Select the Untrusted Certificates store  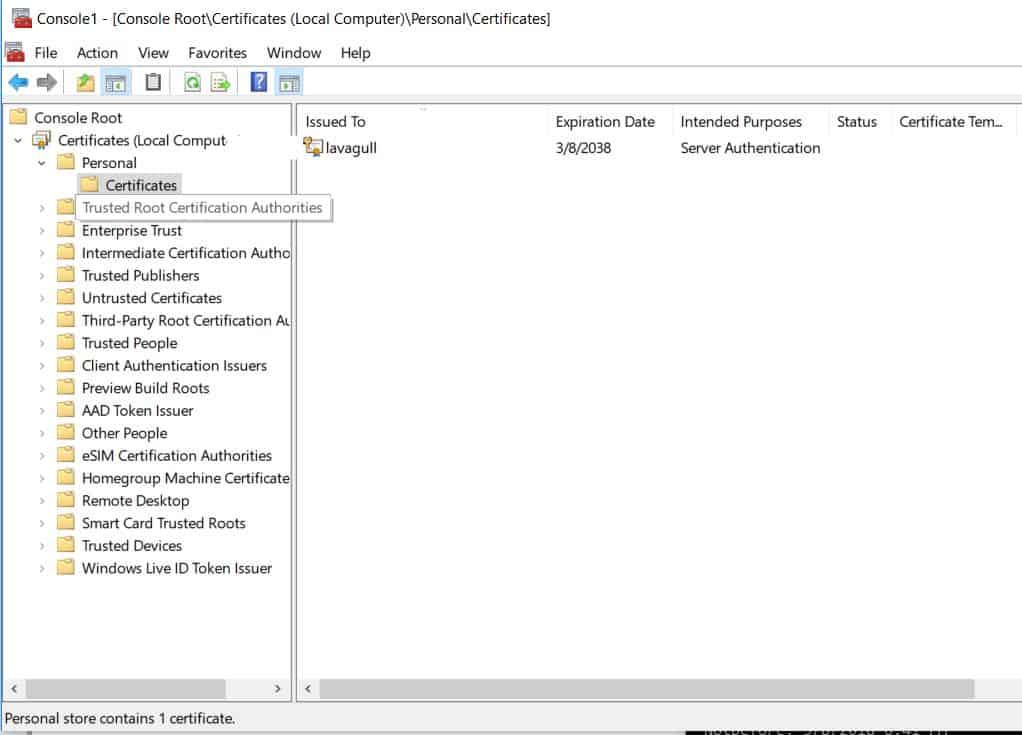(x=151, y=298)
